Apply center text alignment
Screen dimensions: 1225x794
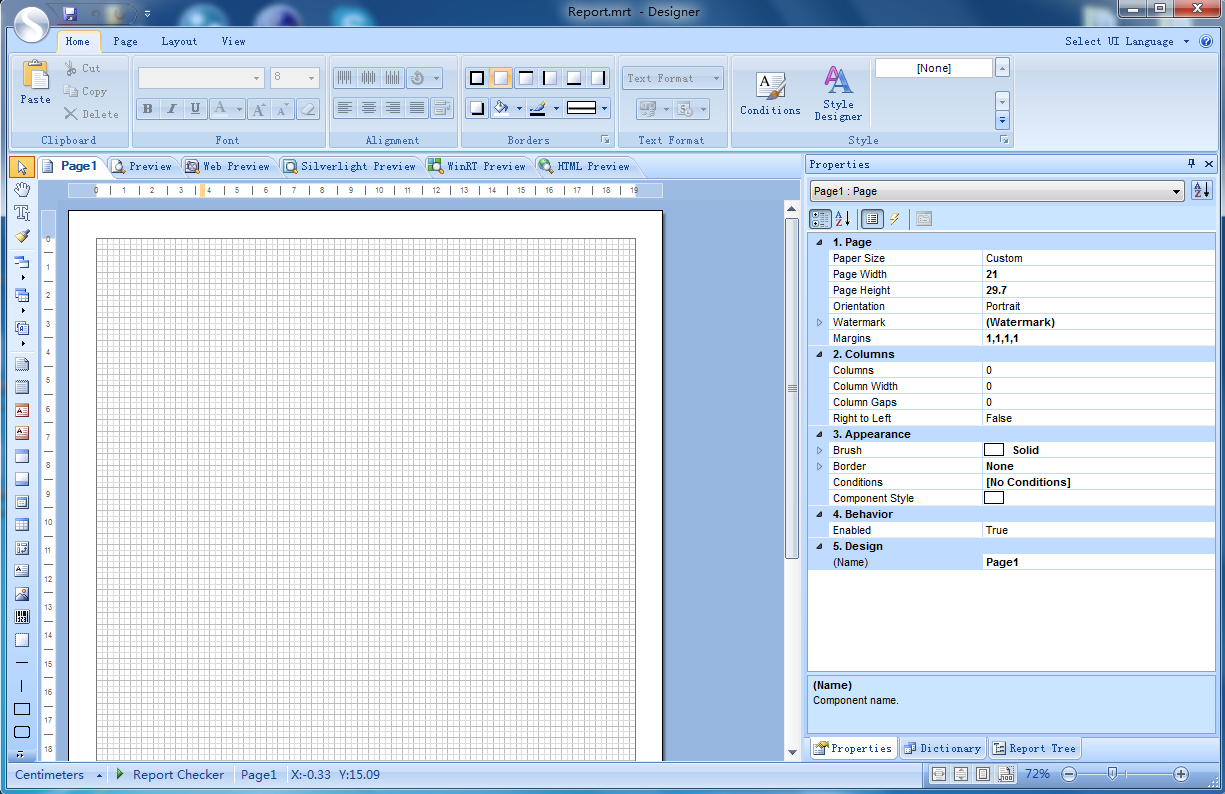click(x=369, y=108)
